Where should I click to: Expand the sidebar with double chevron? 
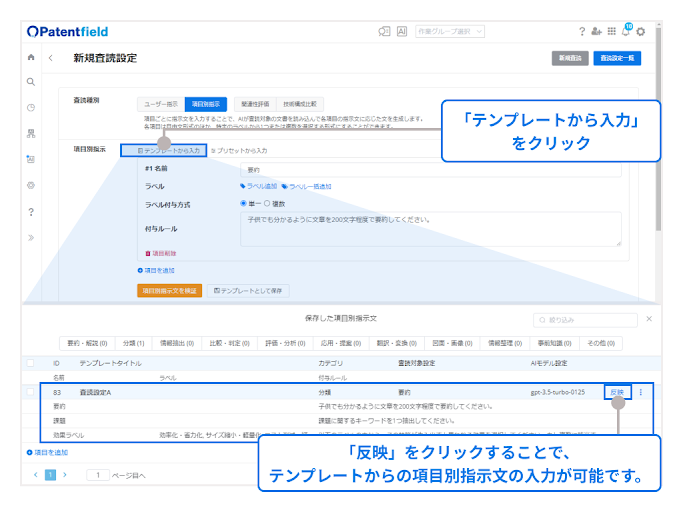pos(31,237)
